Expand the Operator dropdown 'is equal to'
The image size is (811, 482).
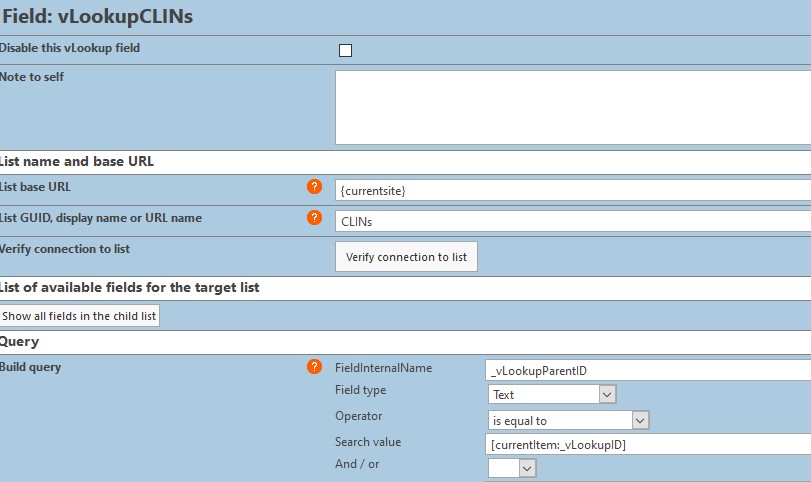[x=568, y=420]
